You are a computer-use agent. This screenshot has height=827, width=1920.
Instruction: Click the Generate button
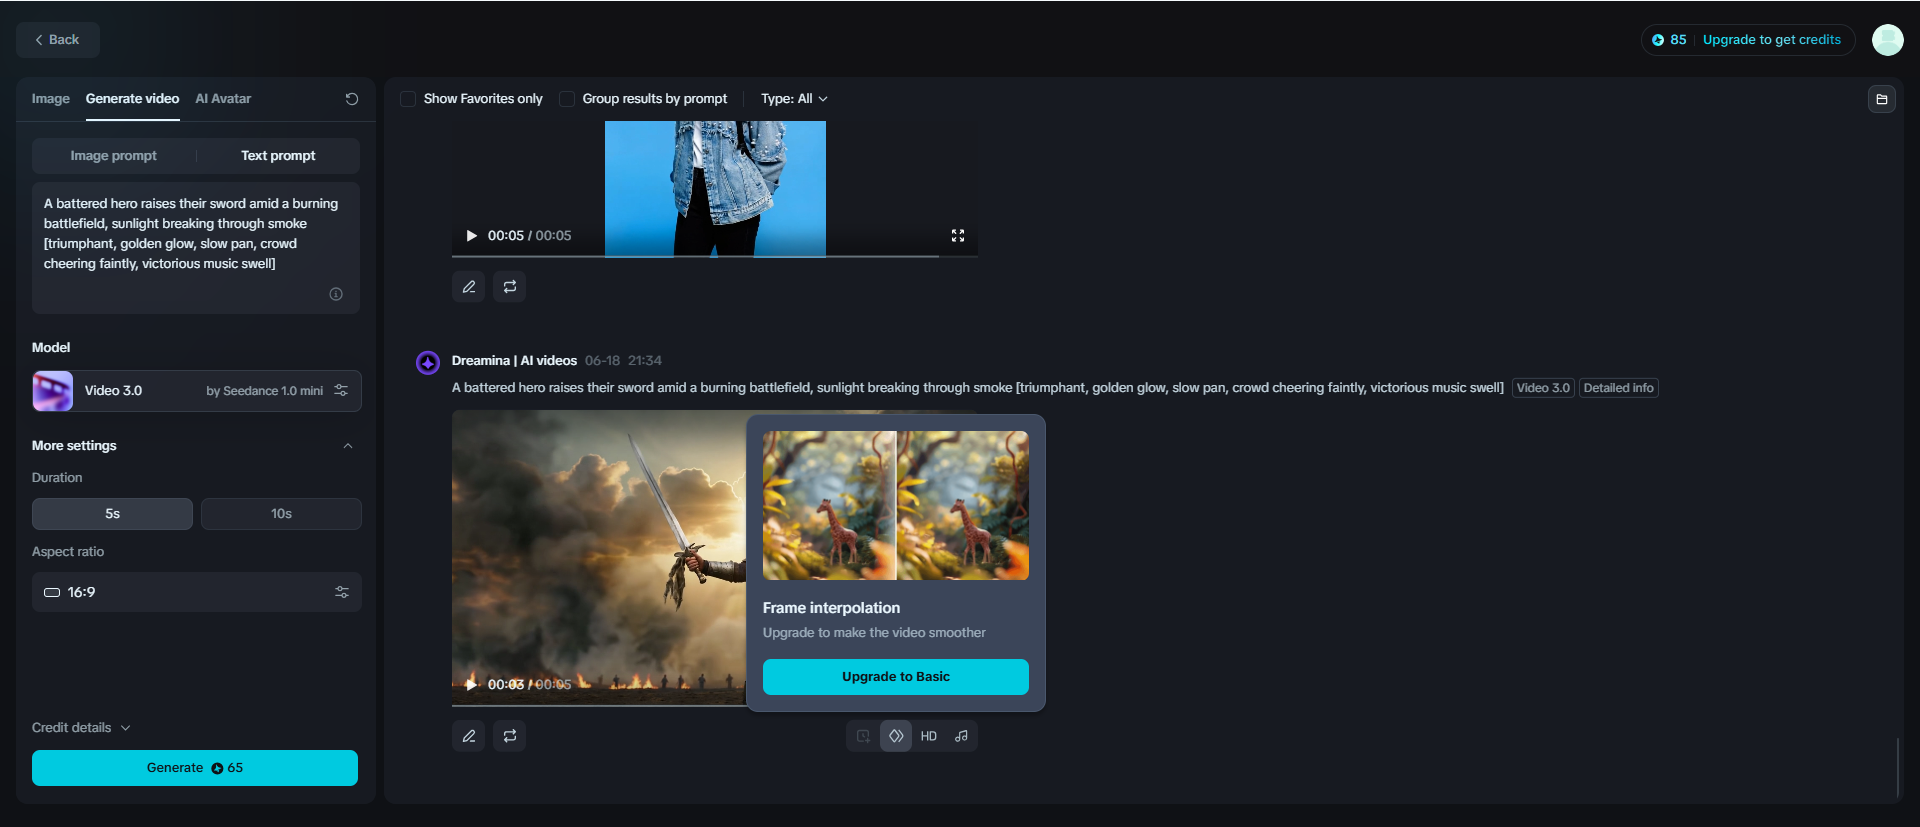(195, 768)
